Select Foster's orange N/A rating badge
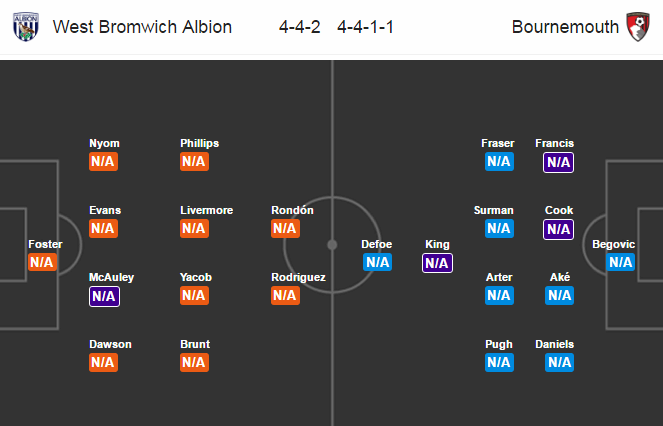Screen dimensions: 663x426 [x=42, y=262]
